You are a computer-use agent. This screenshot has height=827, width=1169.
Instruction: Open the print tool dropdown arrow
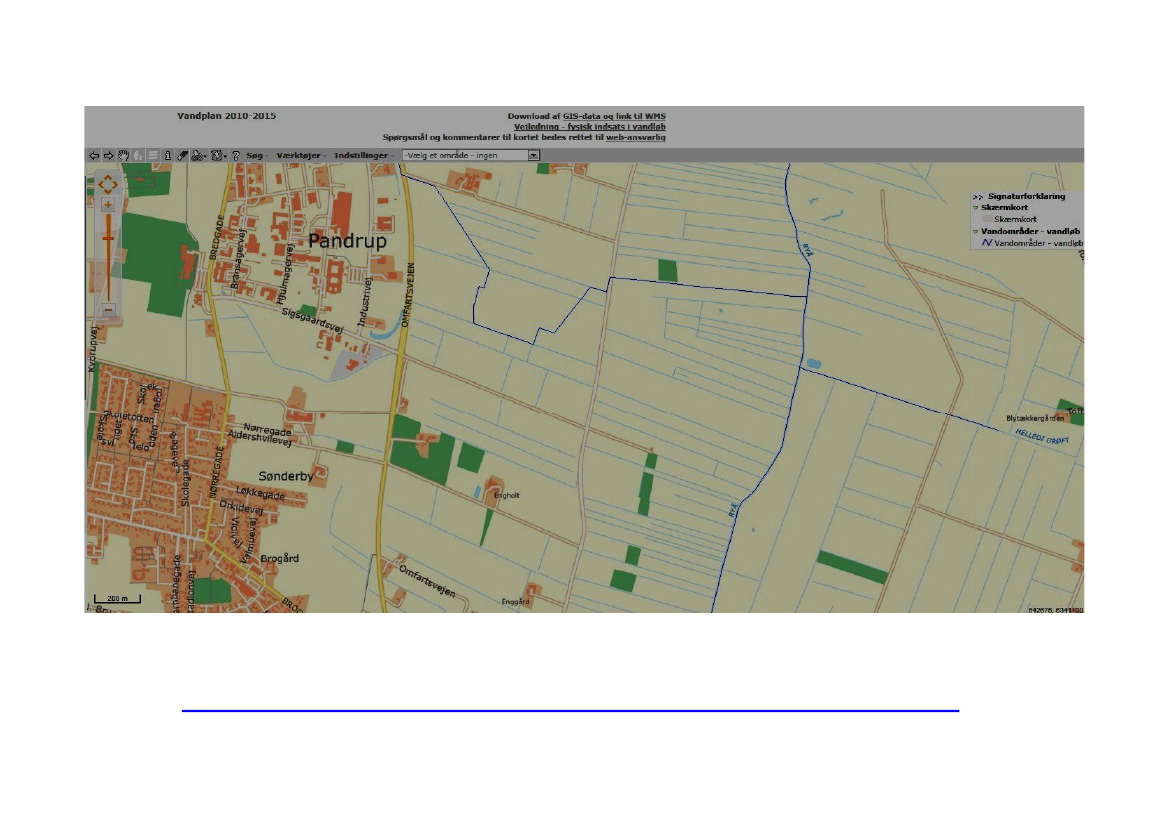pyautogui.click(x=206, y=156)
